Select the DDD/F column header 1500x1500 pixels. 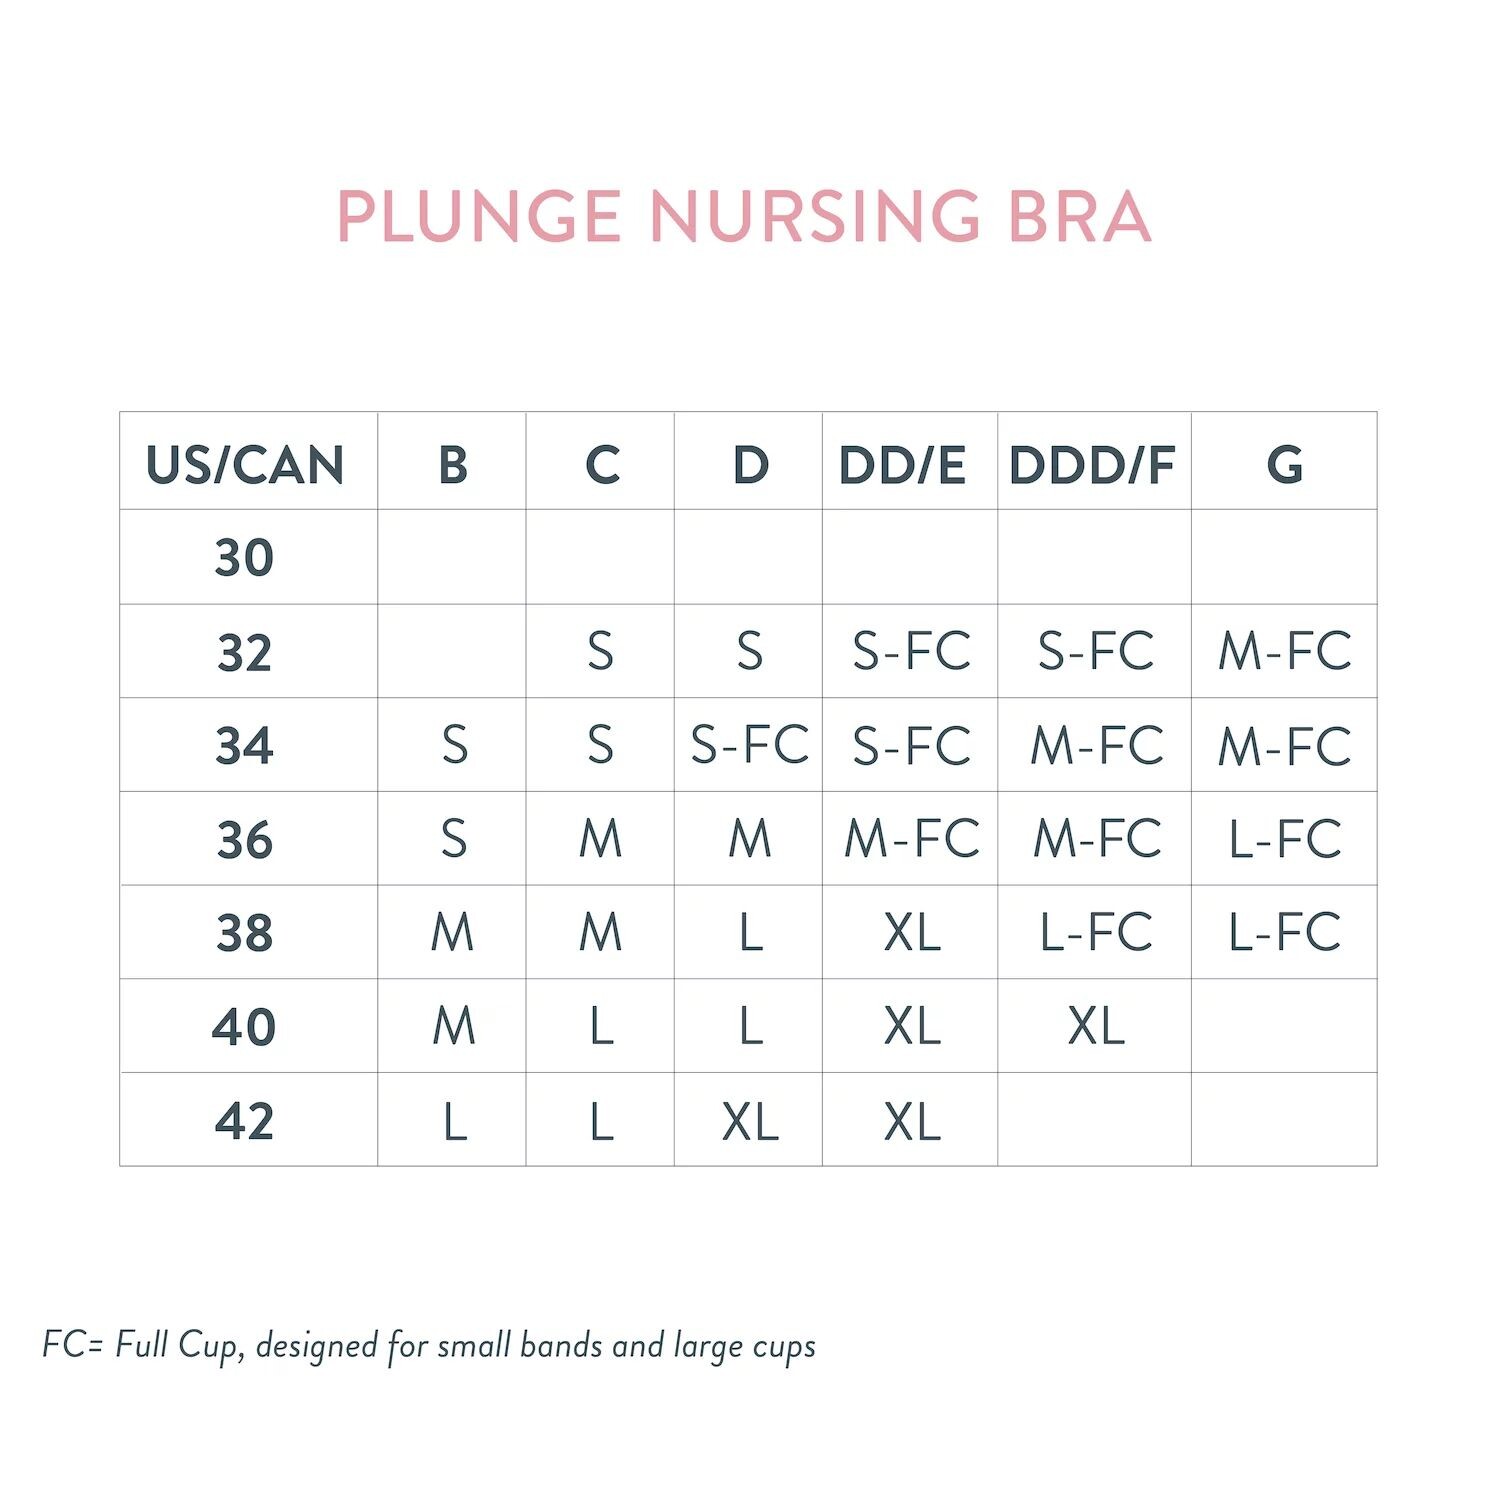[x=1092, y=465]
